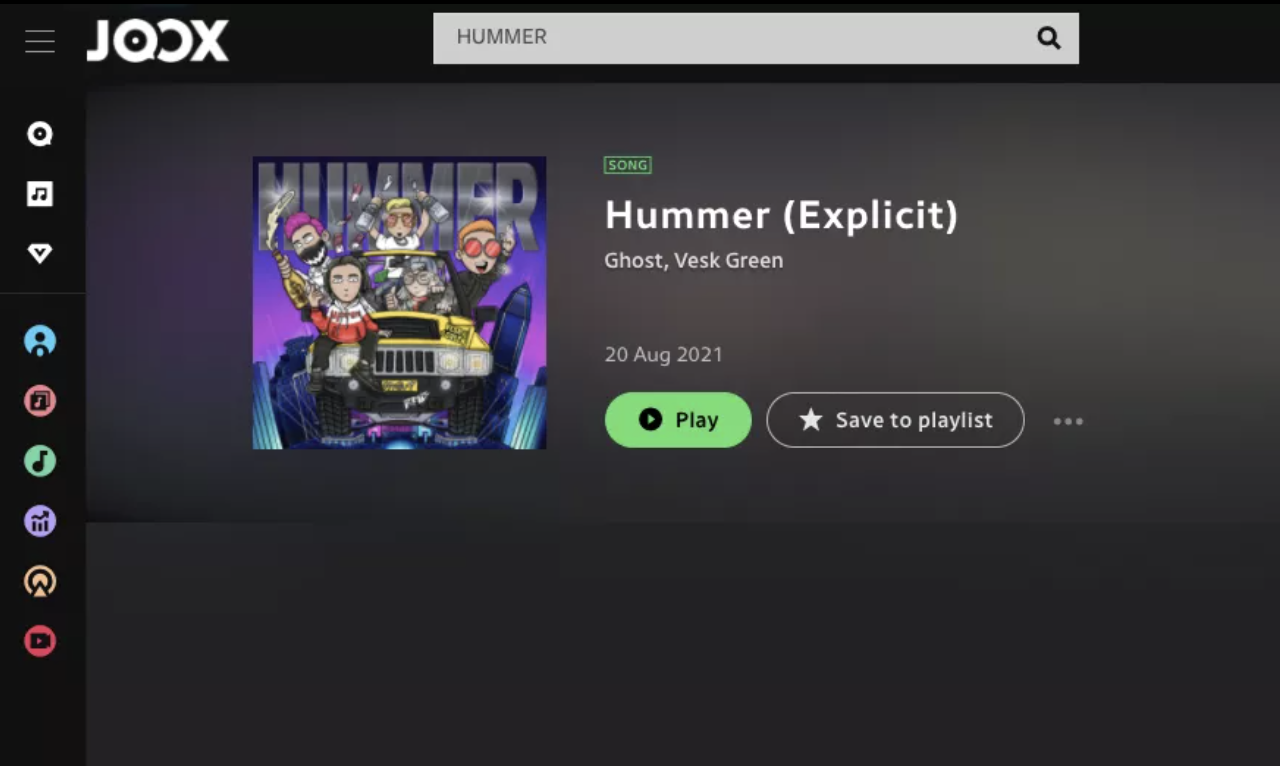Open the VIP diamond icon in the sidebar
The height and width of the screenshot is (766, 1280).
click(x=40, y=254)
